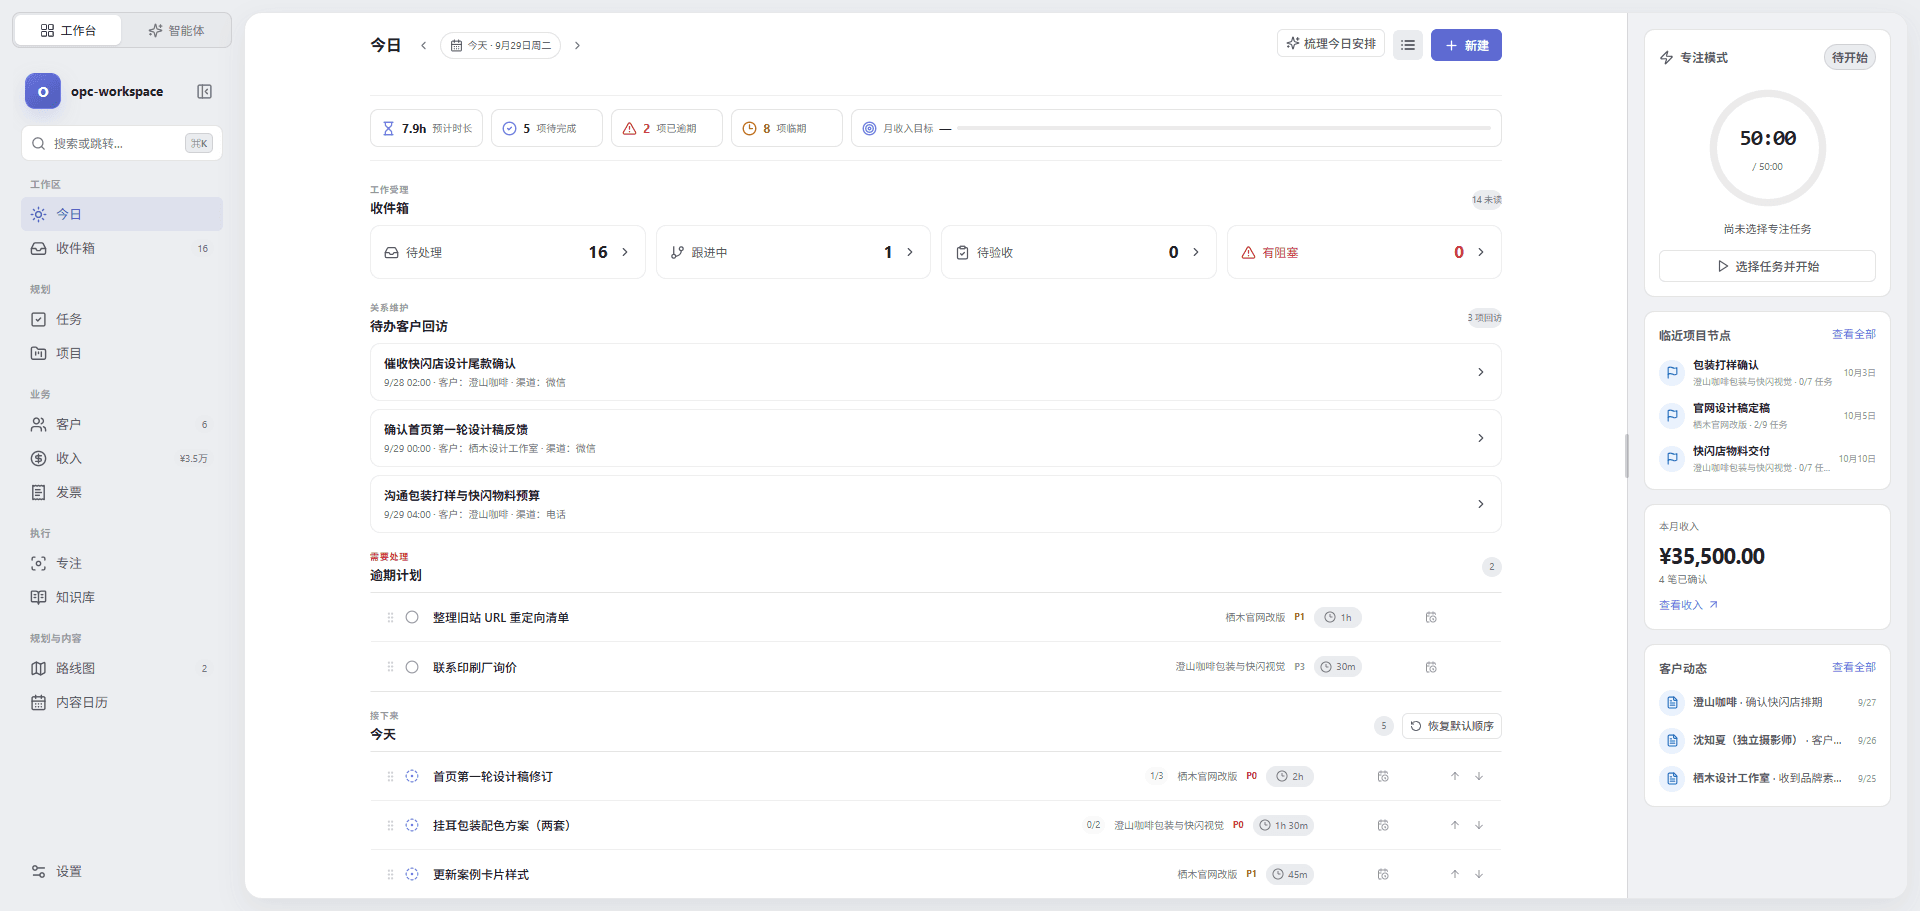This screenshot has width=1920, height=911.
Task: Click 月收入目标 progress bar
Action: point(1223,128)
